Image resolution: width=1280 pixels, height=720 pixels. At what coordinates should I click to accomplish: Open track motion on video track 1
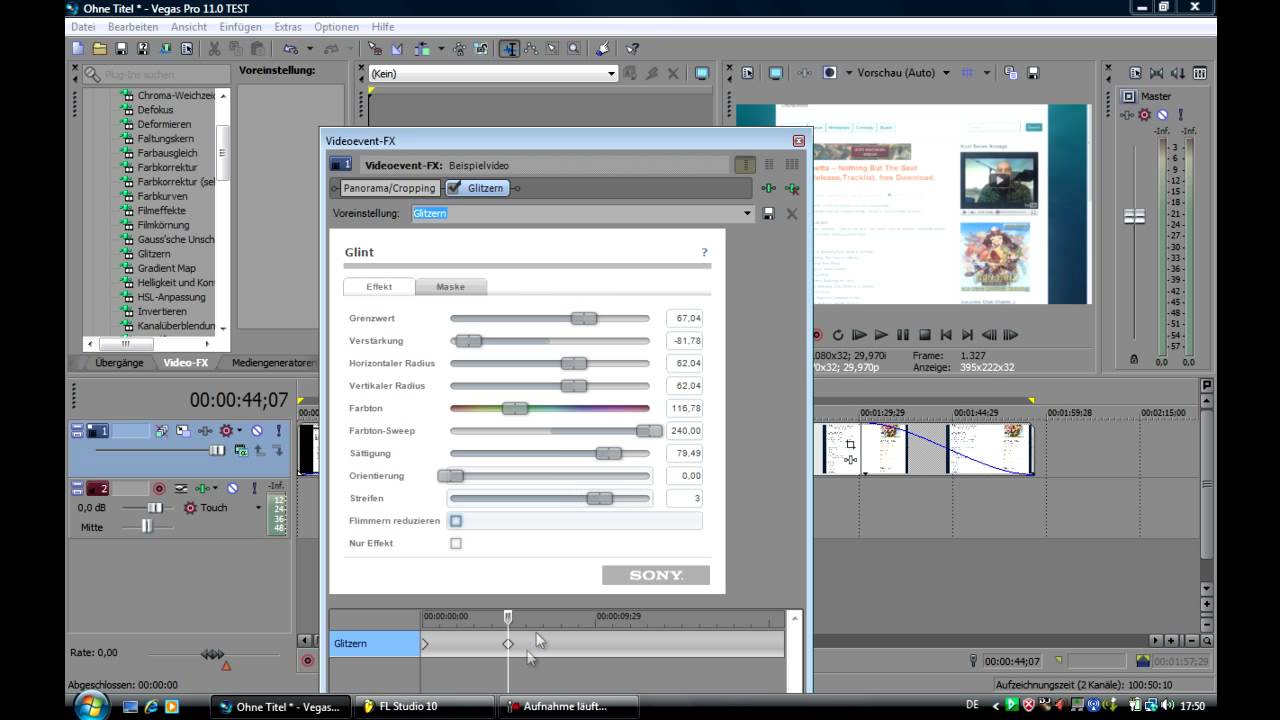click(x=161, y=431)
